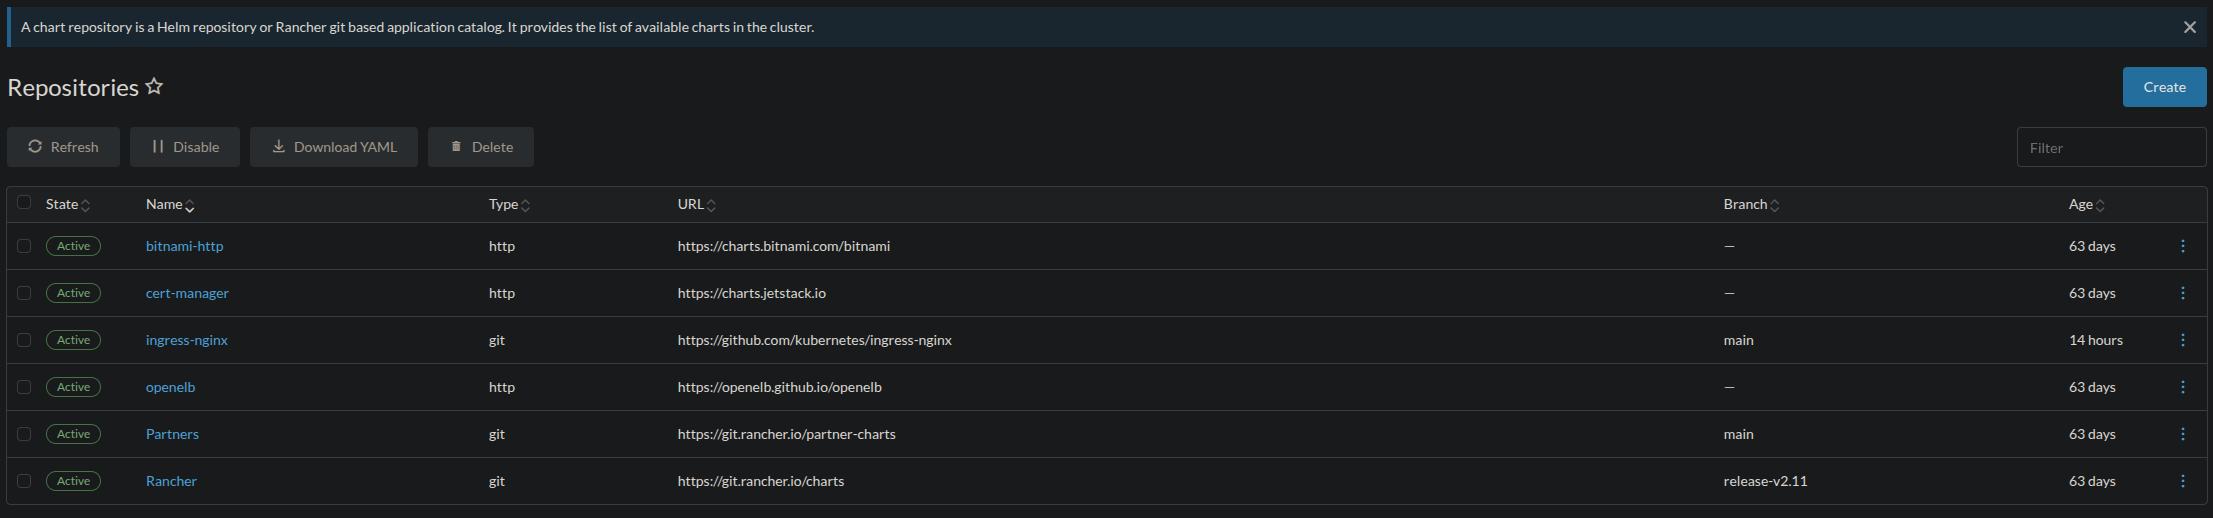Open the three-dot menu for the Rancher row
Screen dimensions: 2213x518
[x=2182, y=481]
